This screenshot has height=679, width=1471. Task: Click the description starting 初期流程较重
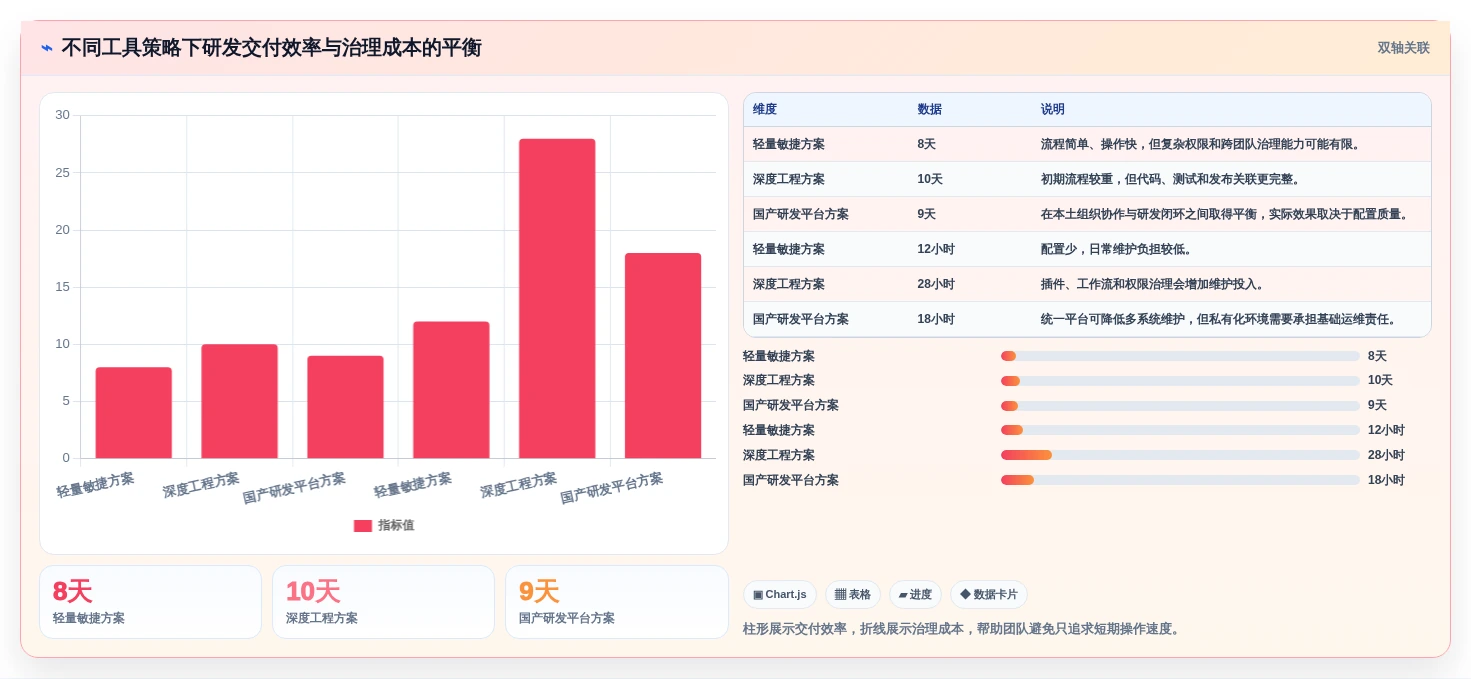coord(1171,179)
